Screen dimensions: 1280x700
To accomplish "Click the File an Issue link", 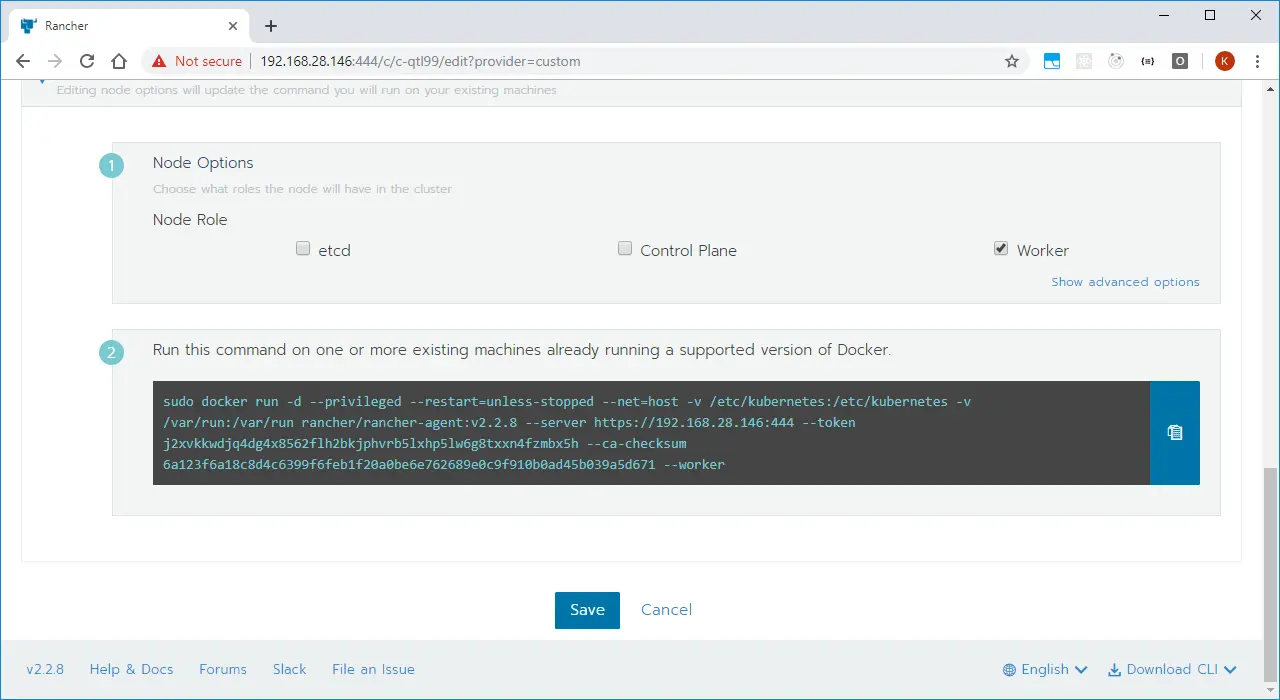I will click(x=373, y=669).
